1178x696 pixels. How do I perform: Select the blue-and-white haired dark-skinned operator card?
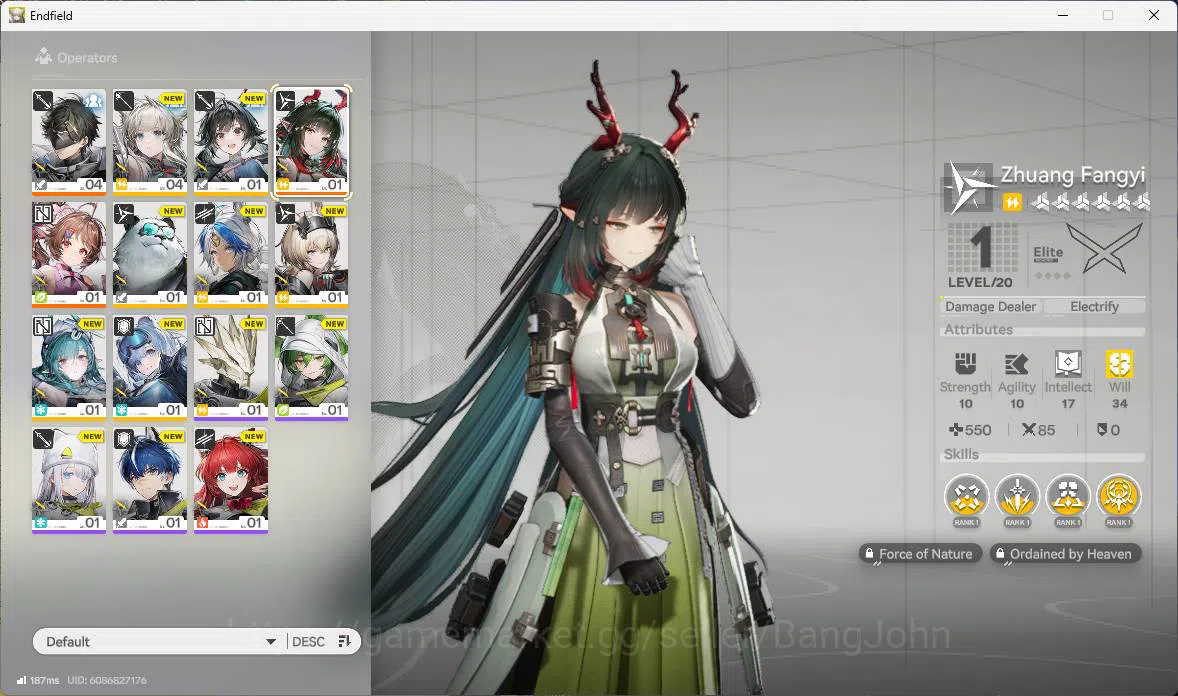(x=231, y=254)
